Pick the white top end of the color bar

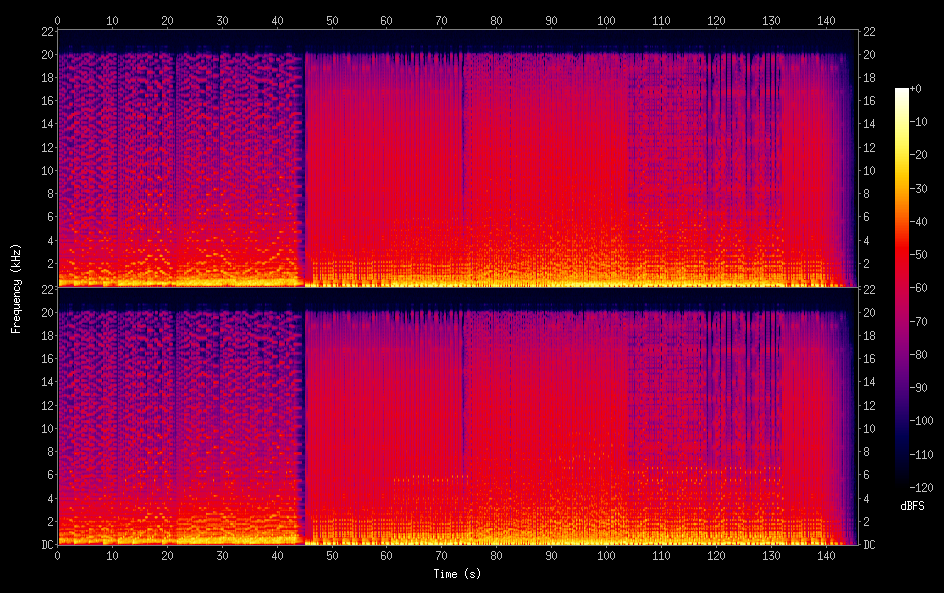(x=902, y=92)
